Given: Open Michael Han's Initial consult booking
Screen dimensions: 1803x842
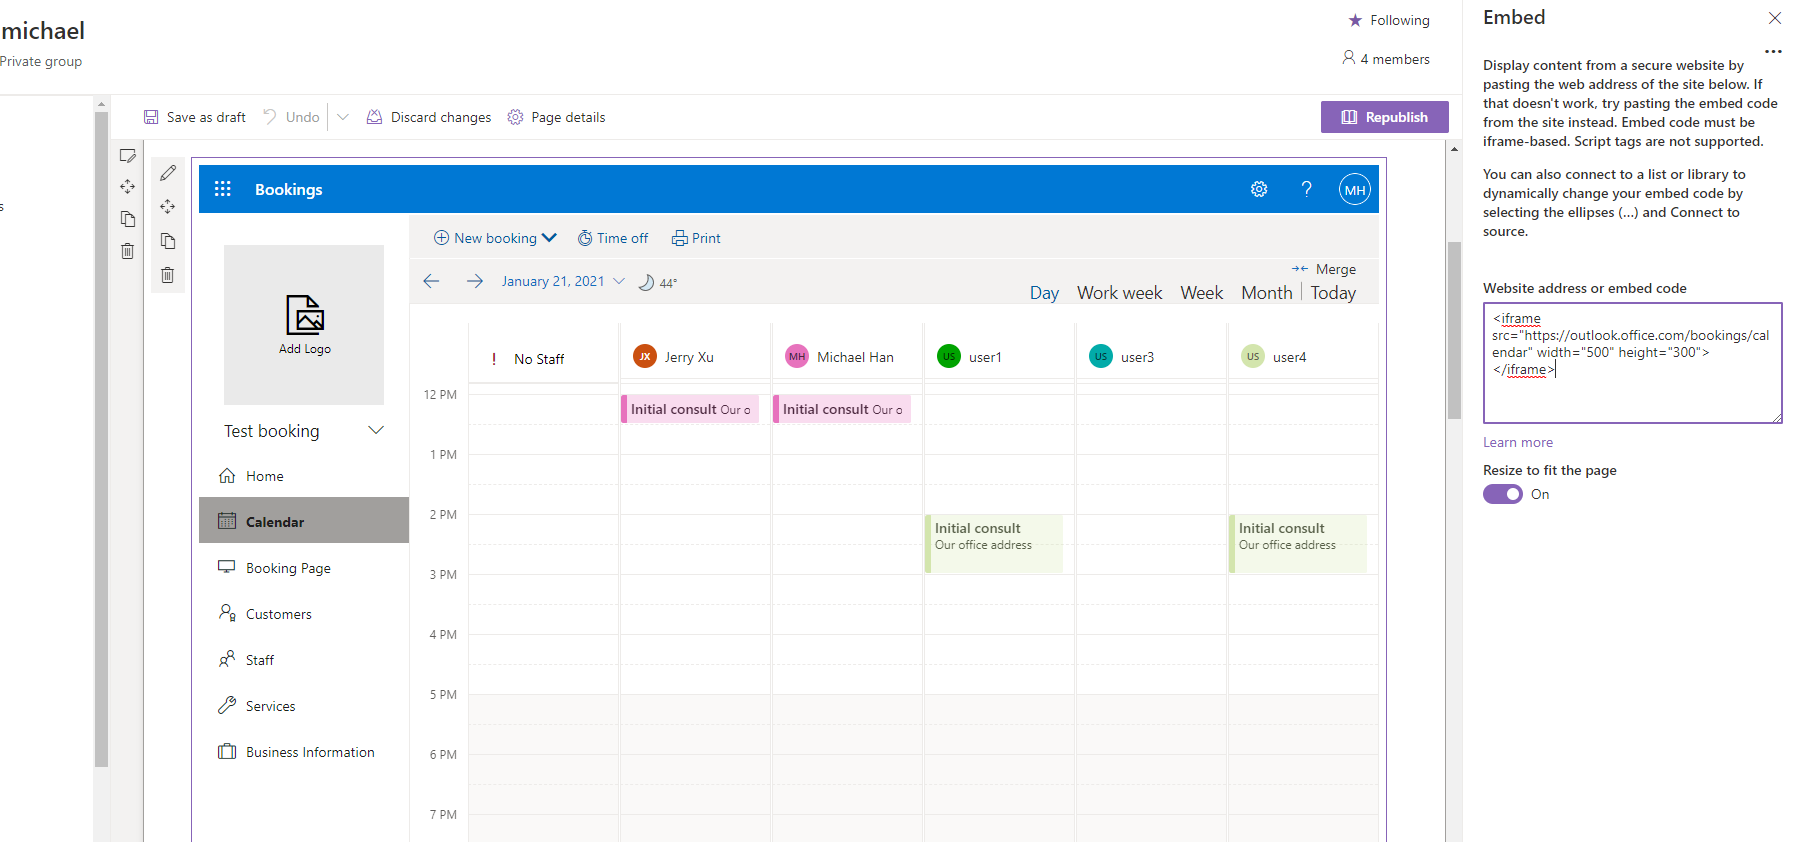Looking at the screenshot, I should tap(842, 409).
